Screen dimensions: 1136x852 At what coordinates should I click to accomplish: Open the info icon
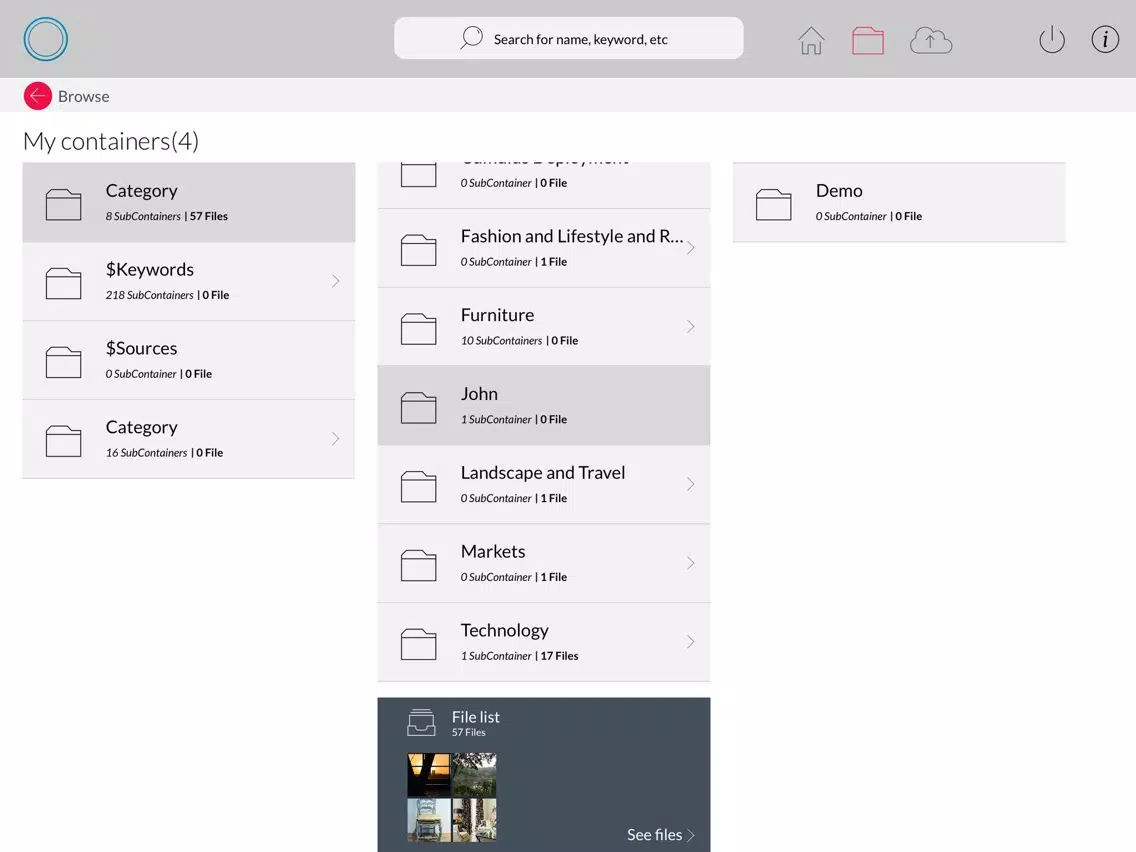click(x=1105, y=39)
